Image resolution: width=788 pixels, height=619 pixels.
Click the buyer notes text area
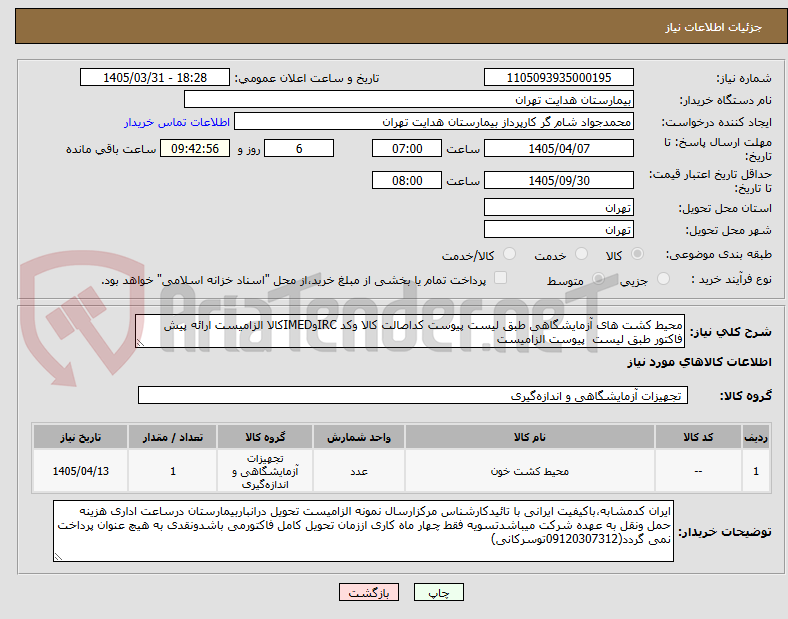[363, 531]
